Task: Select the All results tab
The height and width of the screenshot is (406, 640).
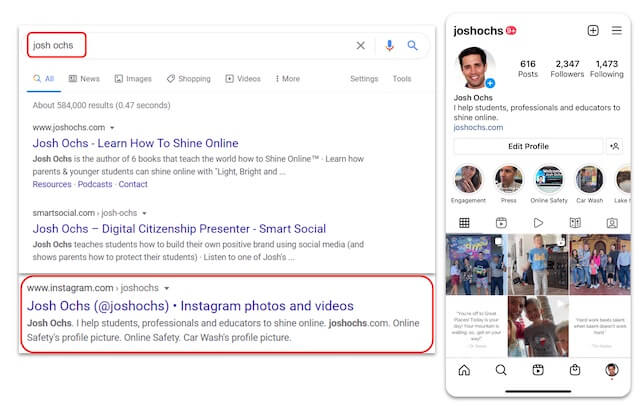Action: click(44, 78)
